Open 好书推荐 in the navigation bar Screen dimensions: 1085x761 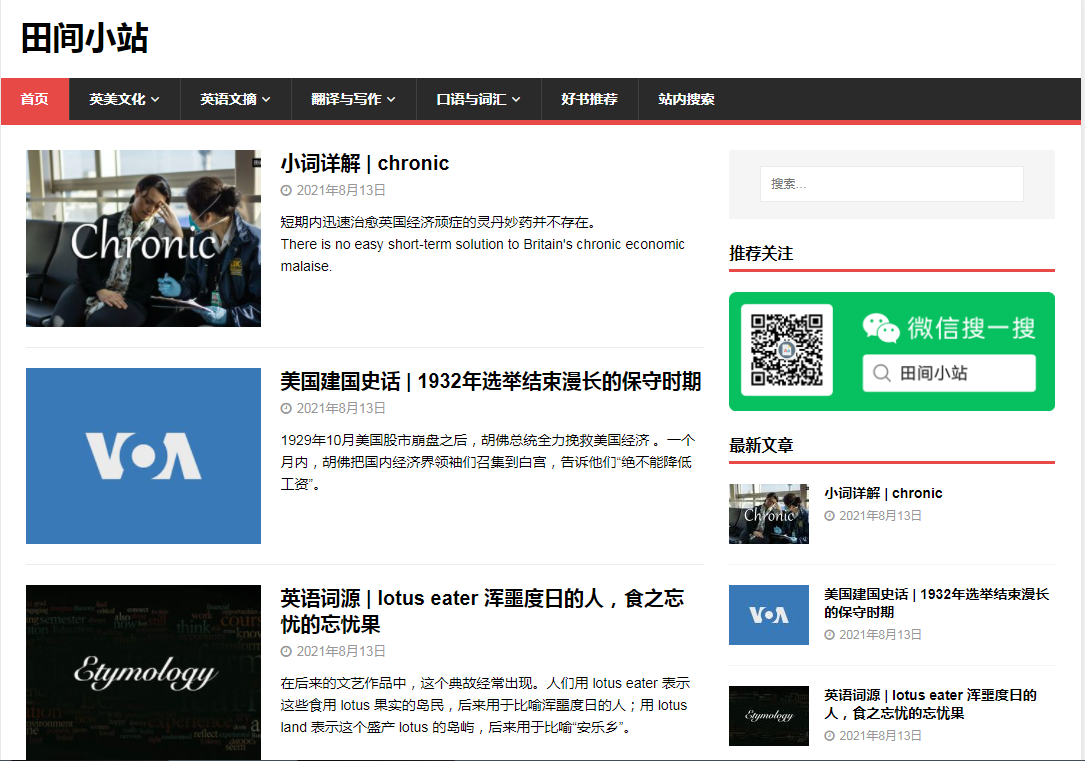tap(589, 99)
